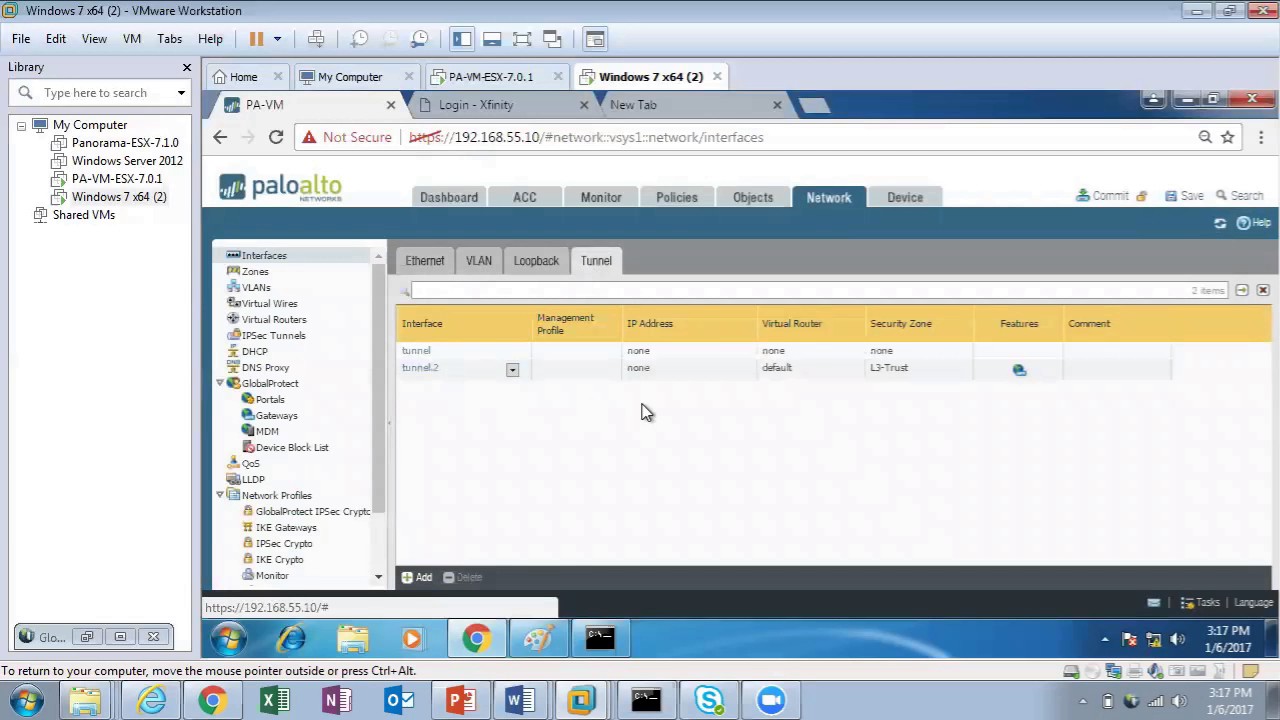Click the Save button in Palo Alto
This screenshot has width=1280, height=720.
(x=1184, y=196)
